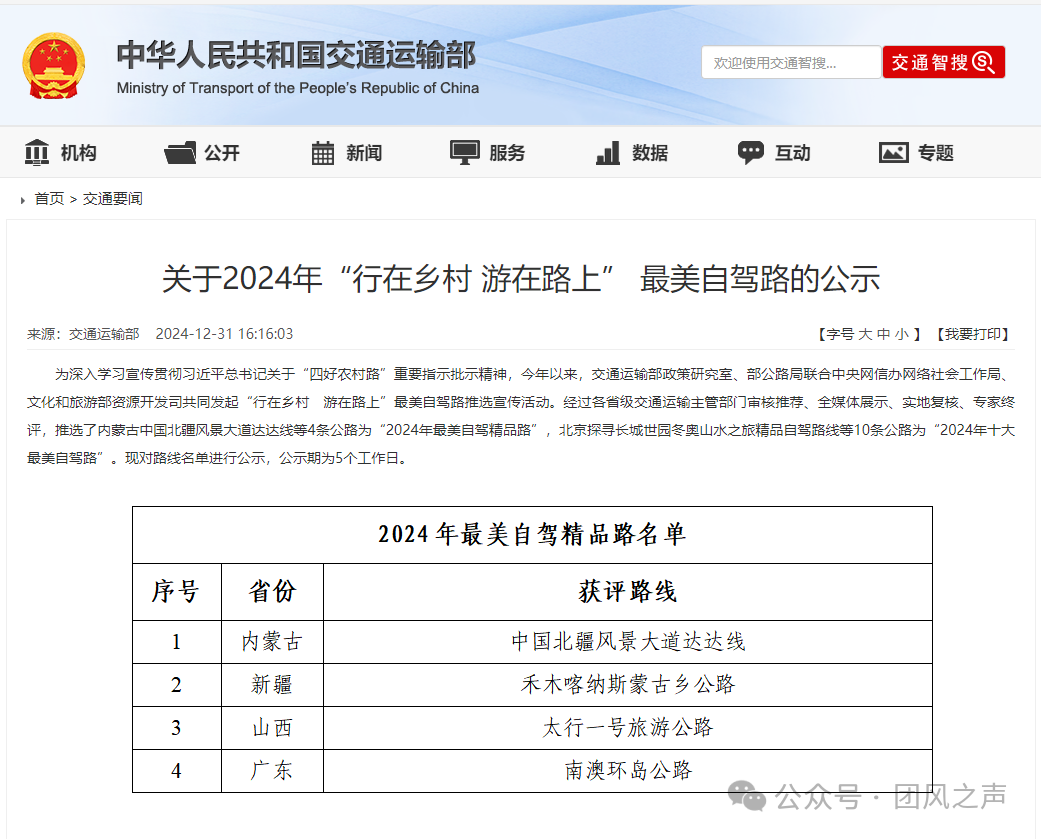Click the 专题 picture icon

894,153
